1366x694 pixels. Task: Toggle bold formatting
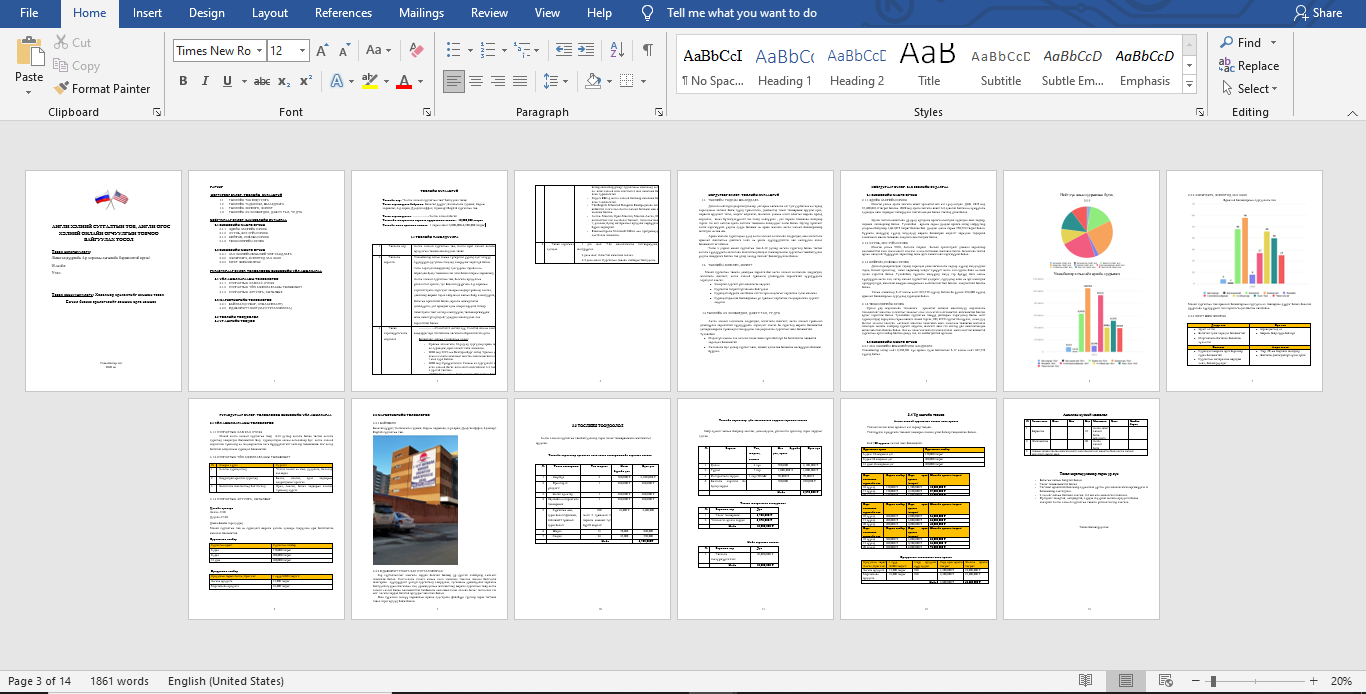[x=183, y=80]
